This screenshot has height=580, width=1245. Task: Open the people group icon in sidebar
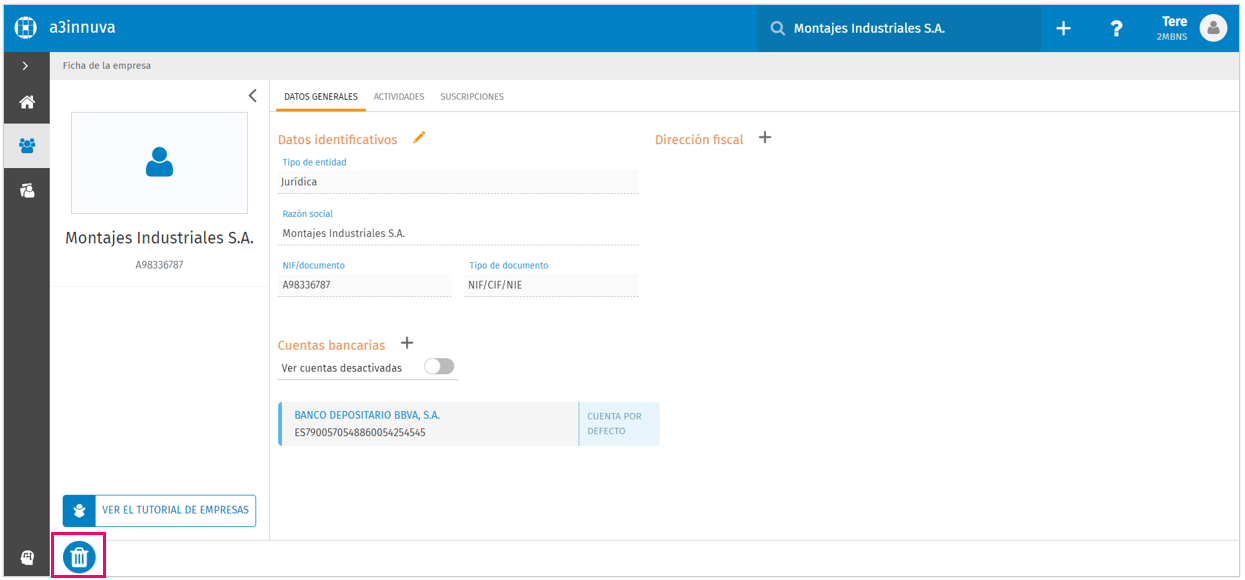27,146
